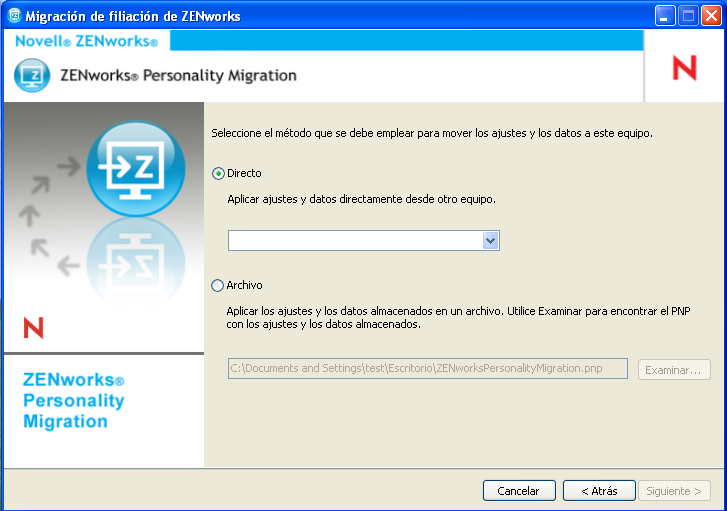The width and height of the screenshot is (727, 511).
Task: Click the small ZENworks header monitor icon
Action: [x=32, y=75]
